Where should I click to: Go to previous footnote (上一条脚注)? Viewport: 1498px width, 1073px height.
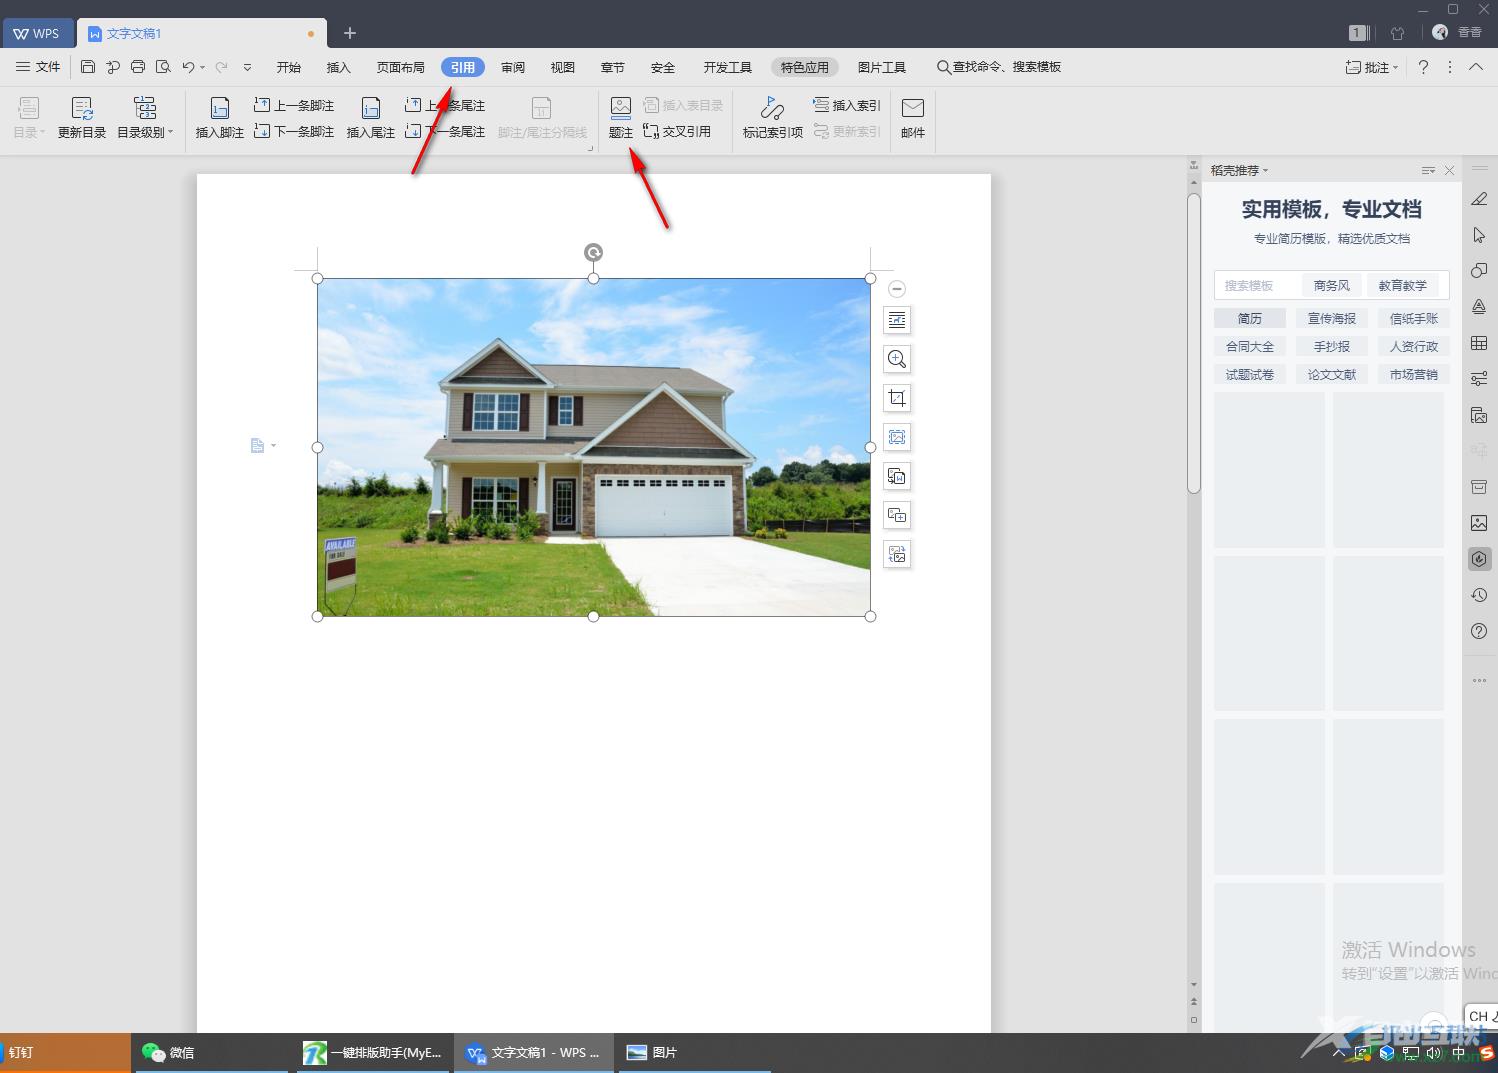[x=294, y=105]
